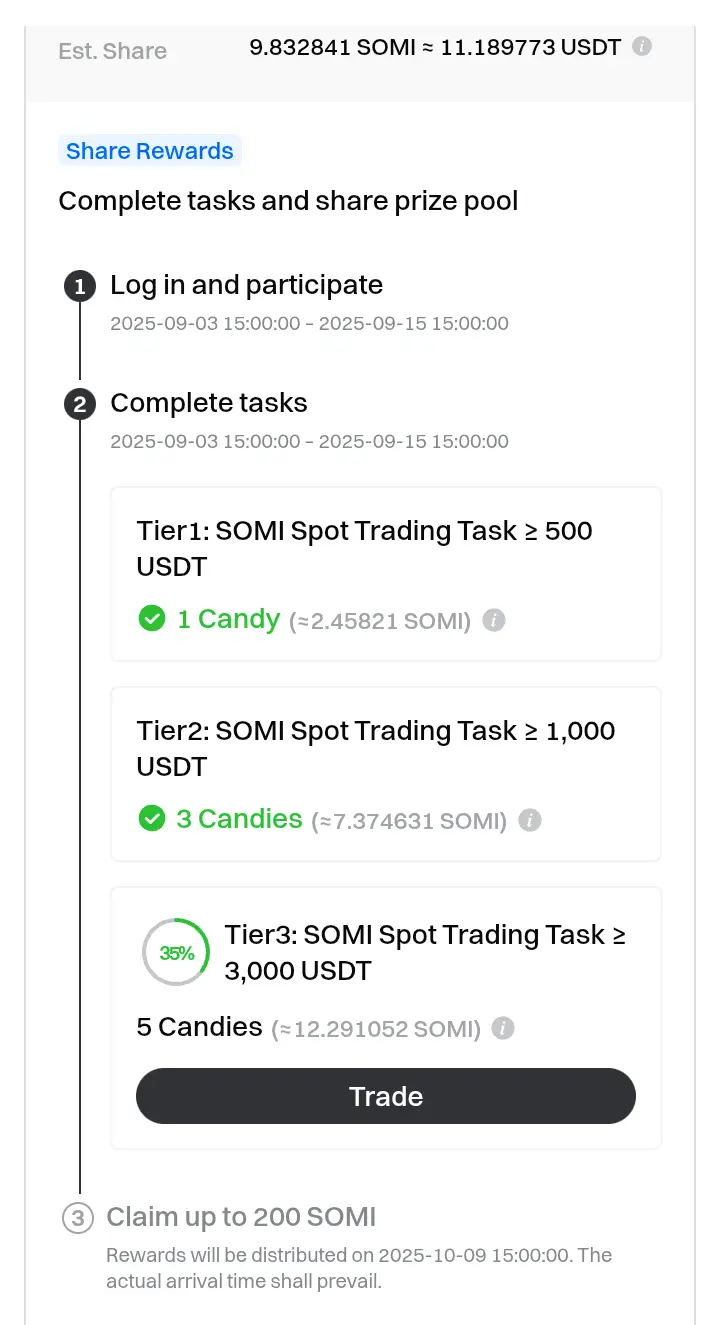720x1325 pixels.
Task: Click the info icon next to Est. Share
Action: coord(643,46)
